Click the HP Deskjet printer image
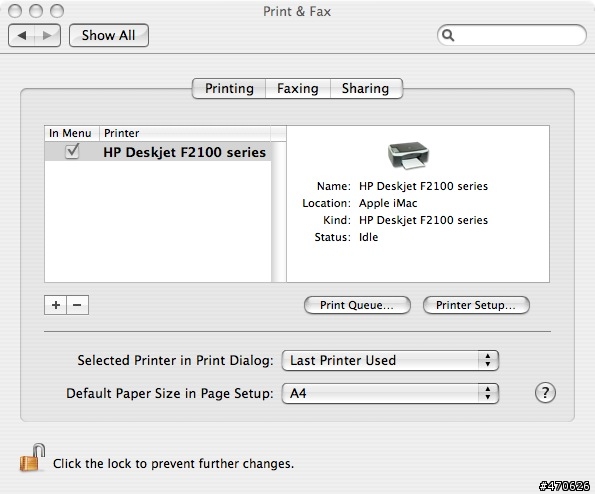 click(x=408, y=155)
